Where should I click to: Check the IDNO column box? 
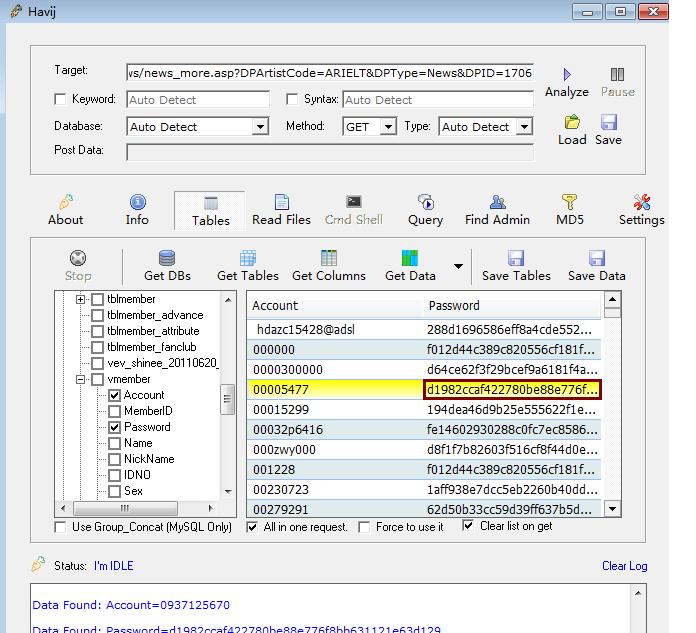pos(115,475)
